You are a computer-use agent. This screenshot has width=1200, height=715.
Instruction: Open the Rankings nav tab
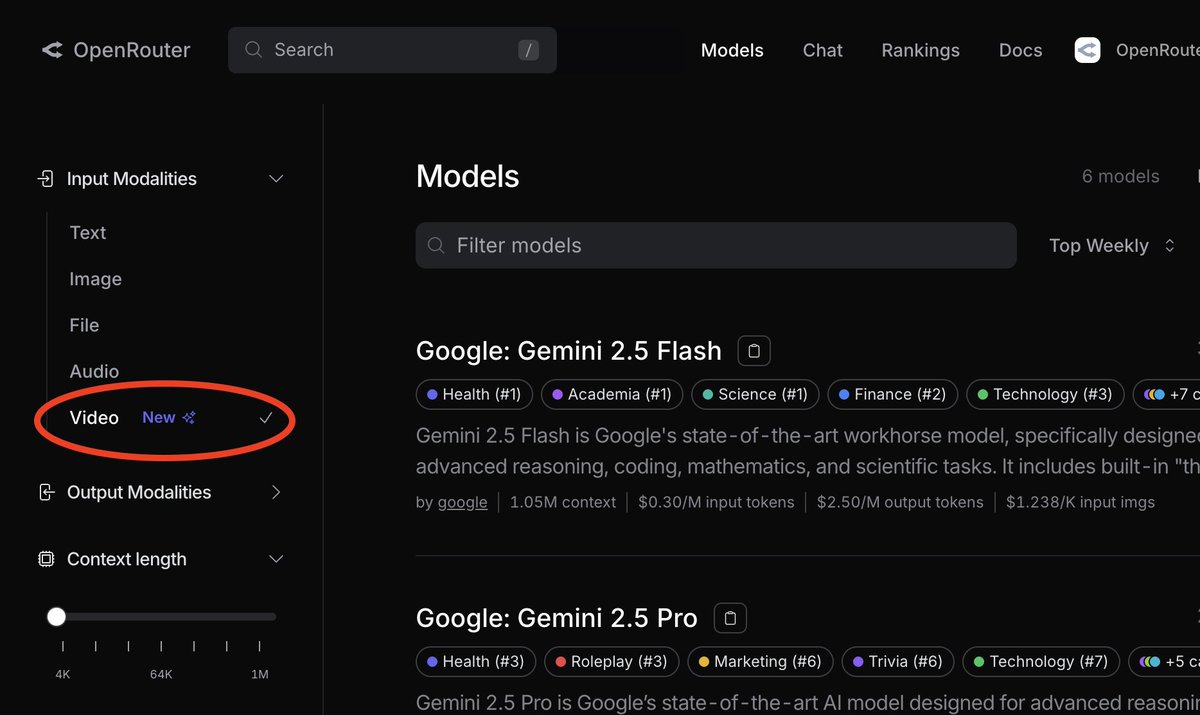(x=920, y=50)
